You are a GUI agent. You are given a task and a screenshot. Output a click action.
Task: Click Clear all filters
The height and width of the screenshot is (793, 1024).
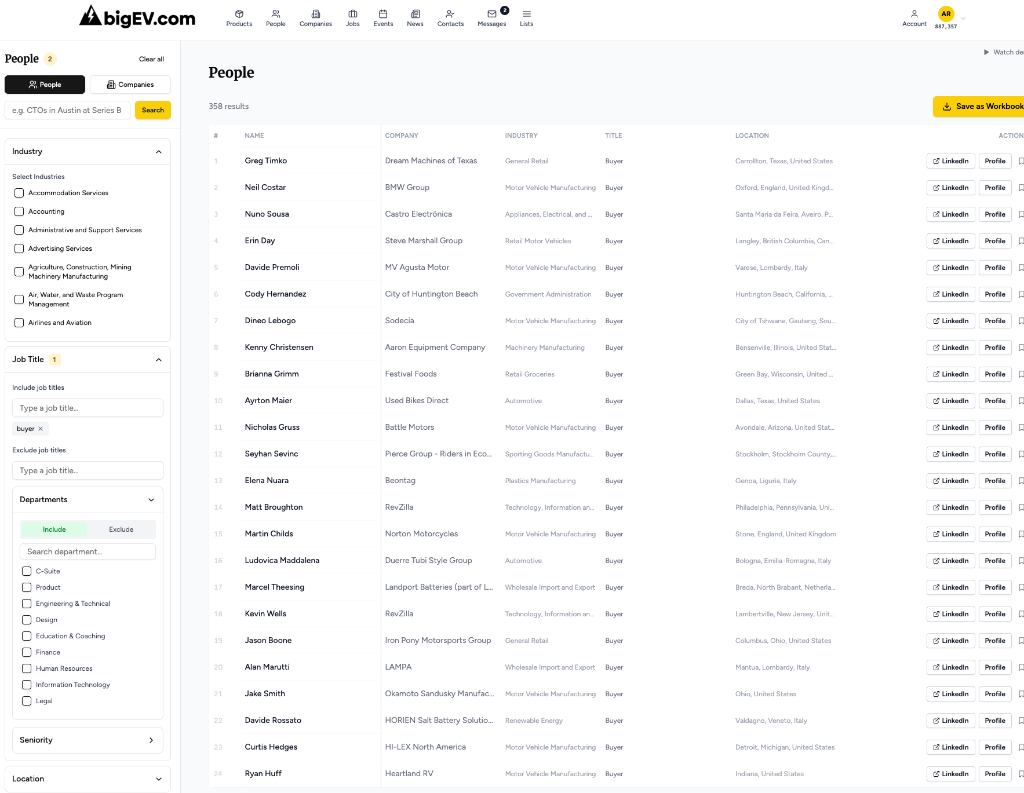(x=152, y=59)
